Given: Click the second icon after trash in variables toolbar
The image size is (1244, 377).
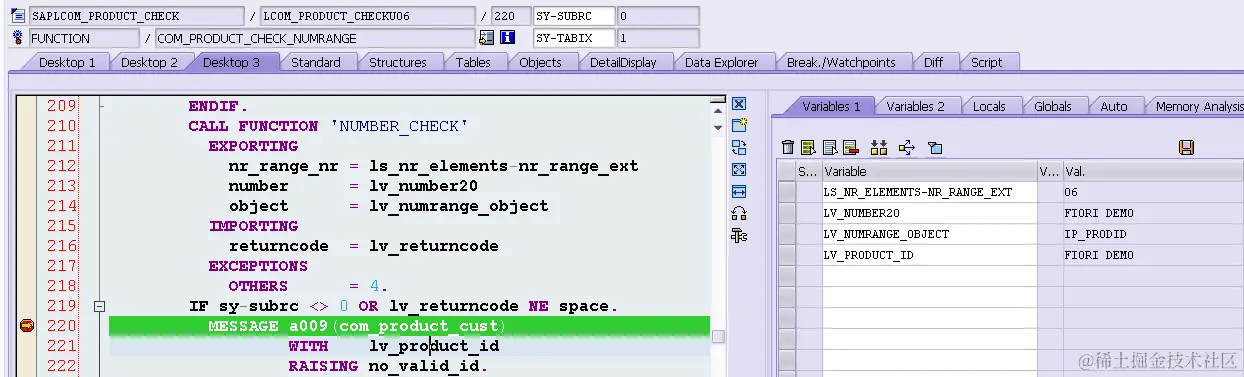Looking at the screenshot, I should 807,147.
